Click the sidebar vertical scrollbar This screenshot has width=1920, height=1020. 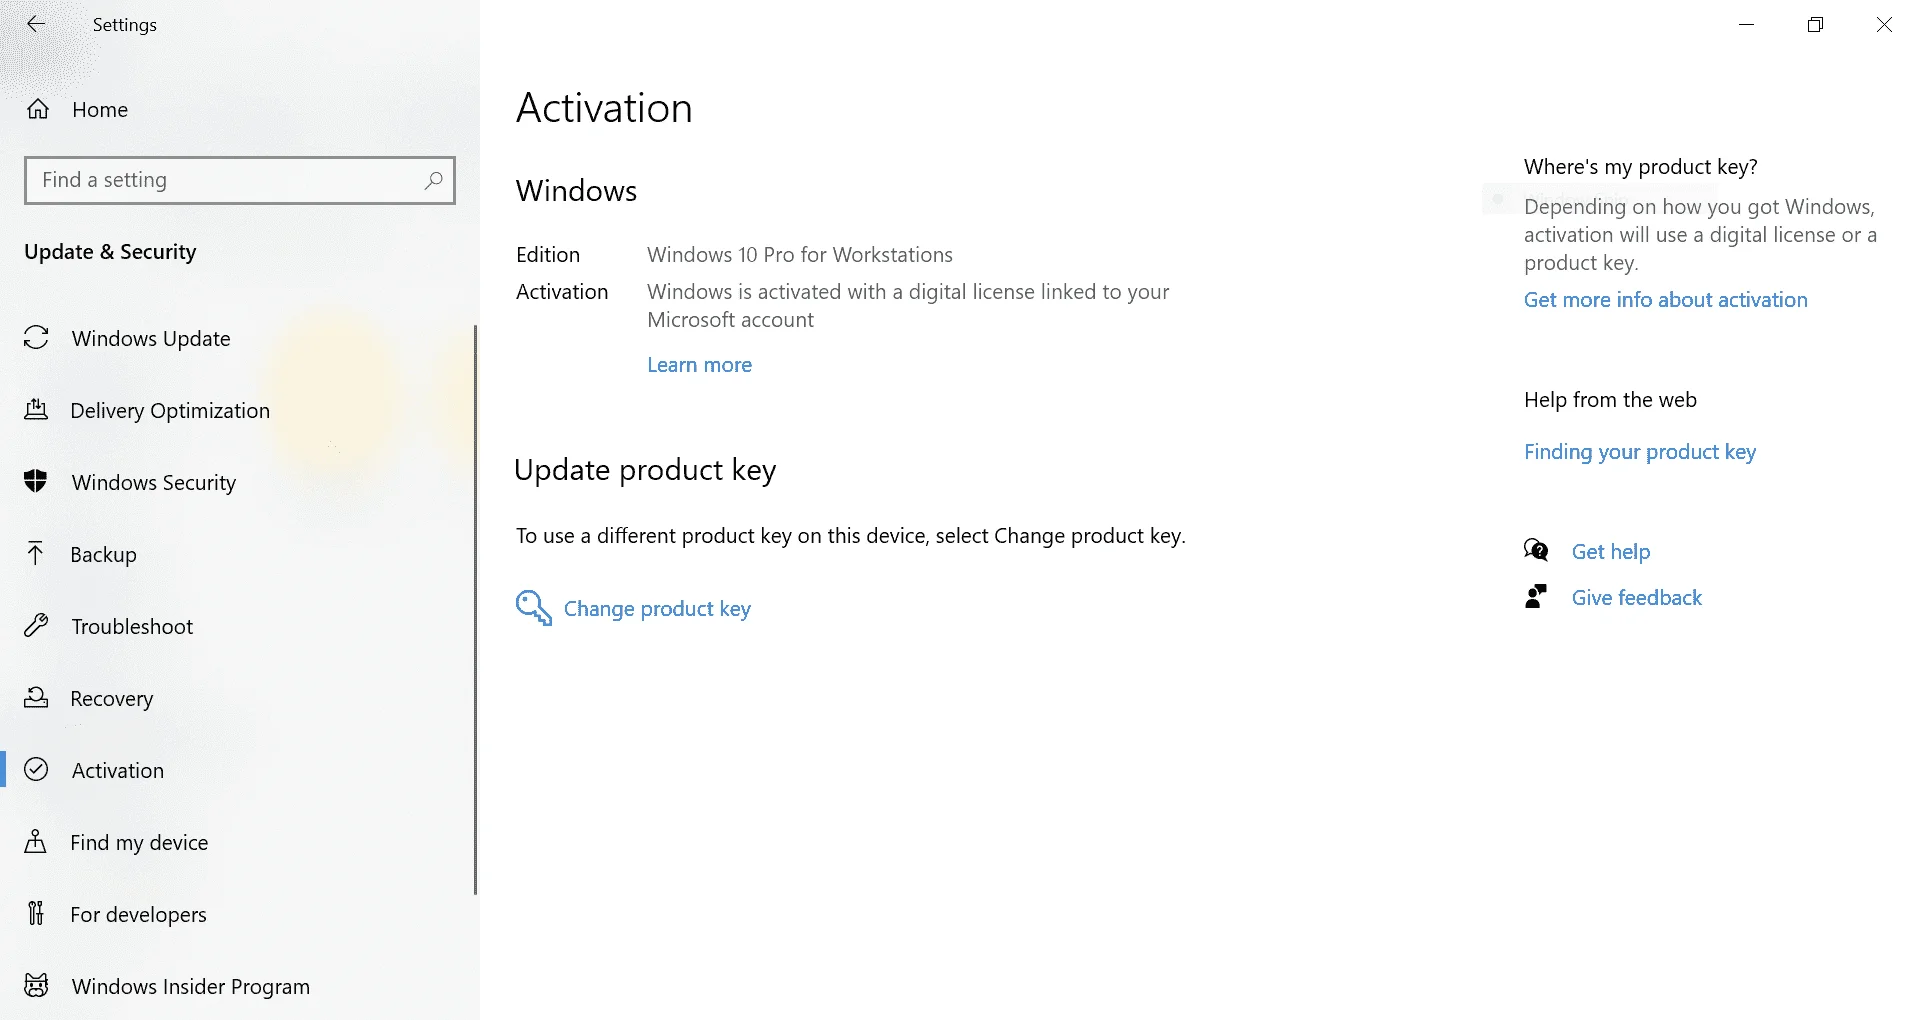pyautogui.click(x=475, y=610)
